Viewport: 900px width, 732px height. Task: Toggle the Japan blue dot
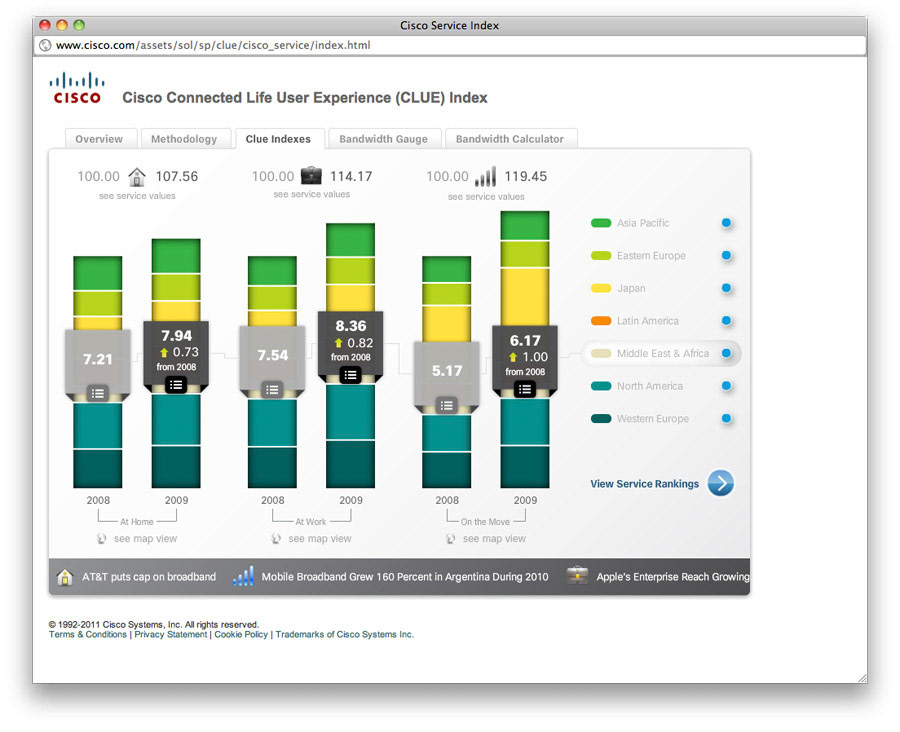726,288
